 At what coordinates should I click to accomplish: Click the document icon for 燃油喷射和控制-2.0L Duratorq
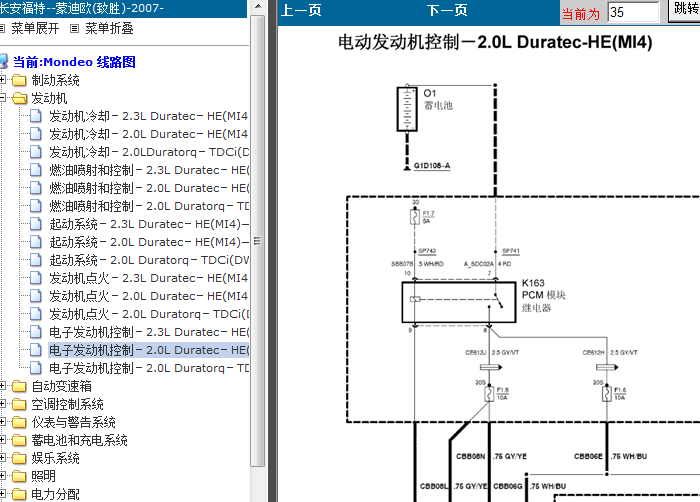(36, 206)
